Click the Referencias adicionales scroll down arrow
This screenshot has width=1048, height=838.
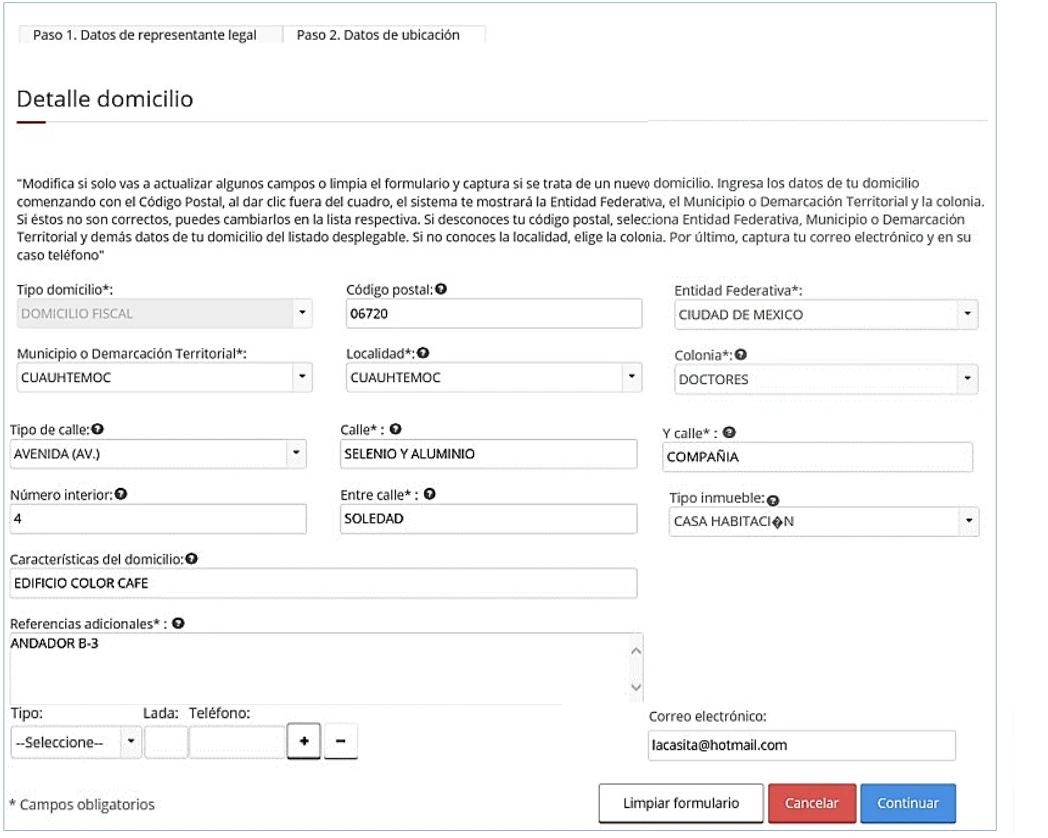[636, 687]
